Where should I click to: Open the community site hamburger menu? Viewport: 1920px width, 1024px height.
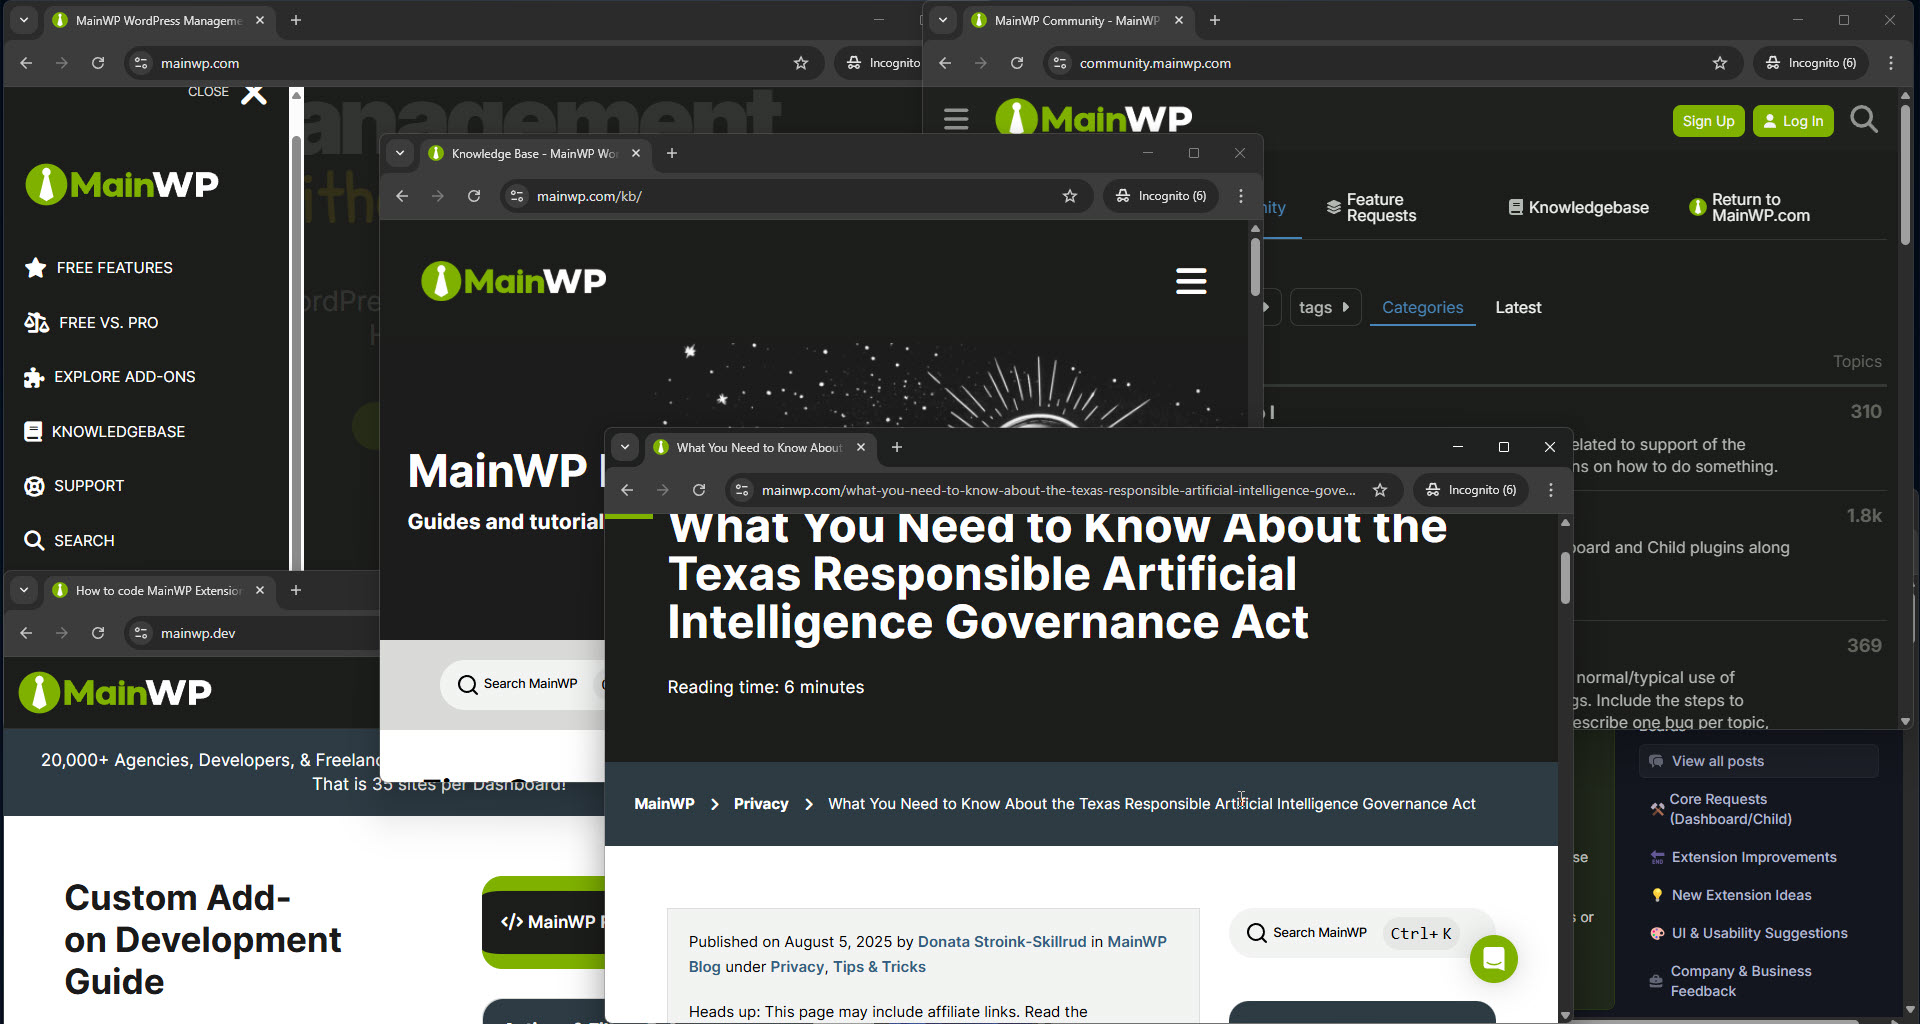(956, 120)
